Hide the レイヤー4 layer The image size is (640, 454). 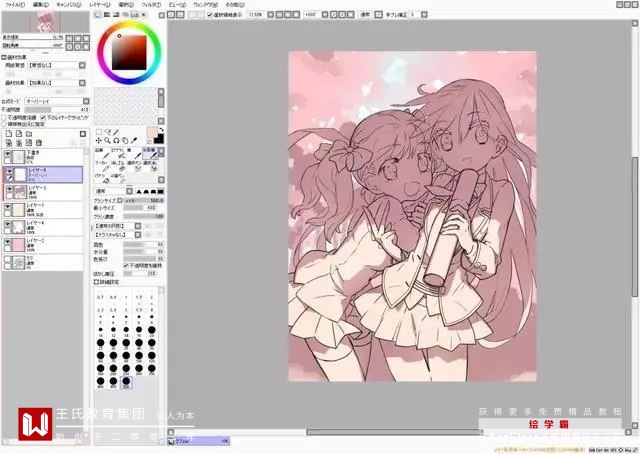point(7,225)
